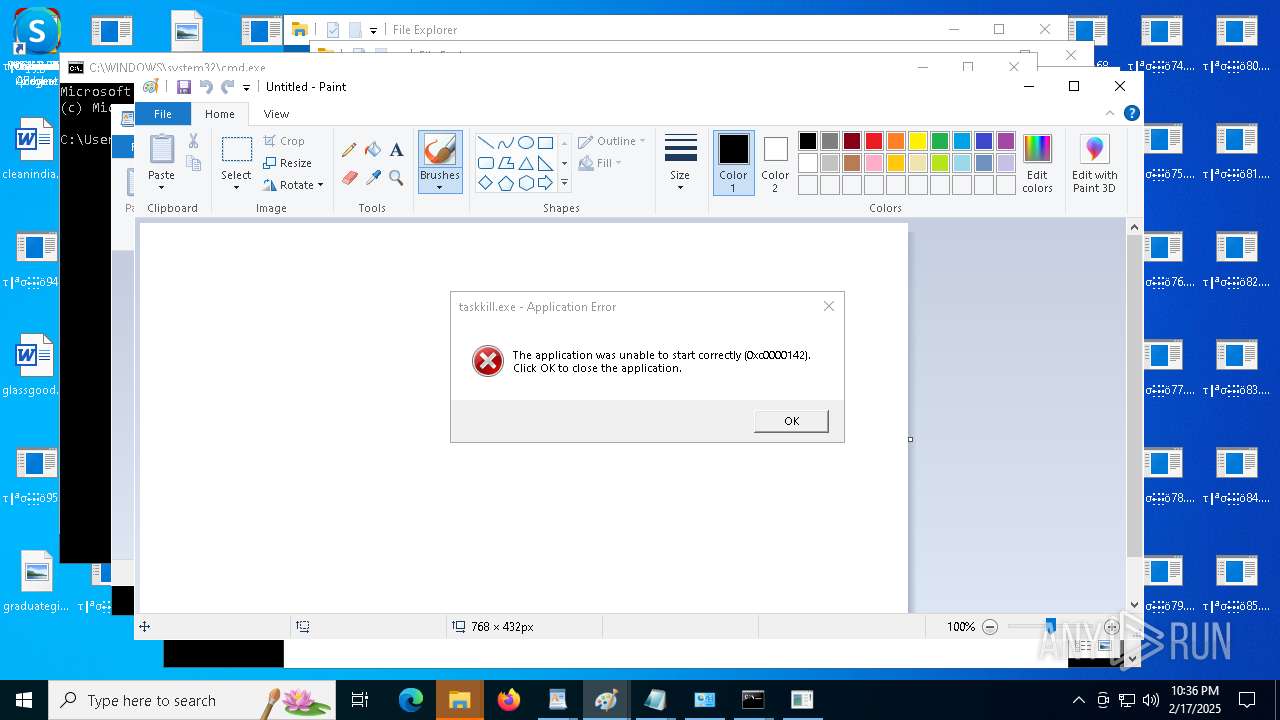This screenshot has width=1280, height=720.
Task: Close the taskkill.exe Application Error dialog
Action: point(829,306)
